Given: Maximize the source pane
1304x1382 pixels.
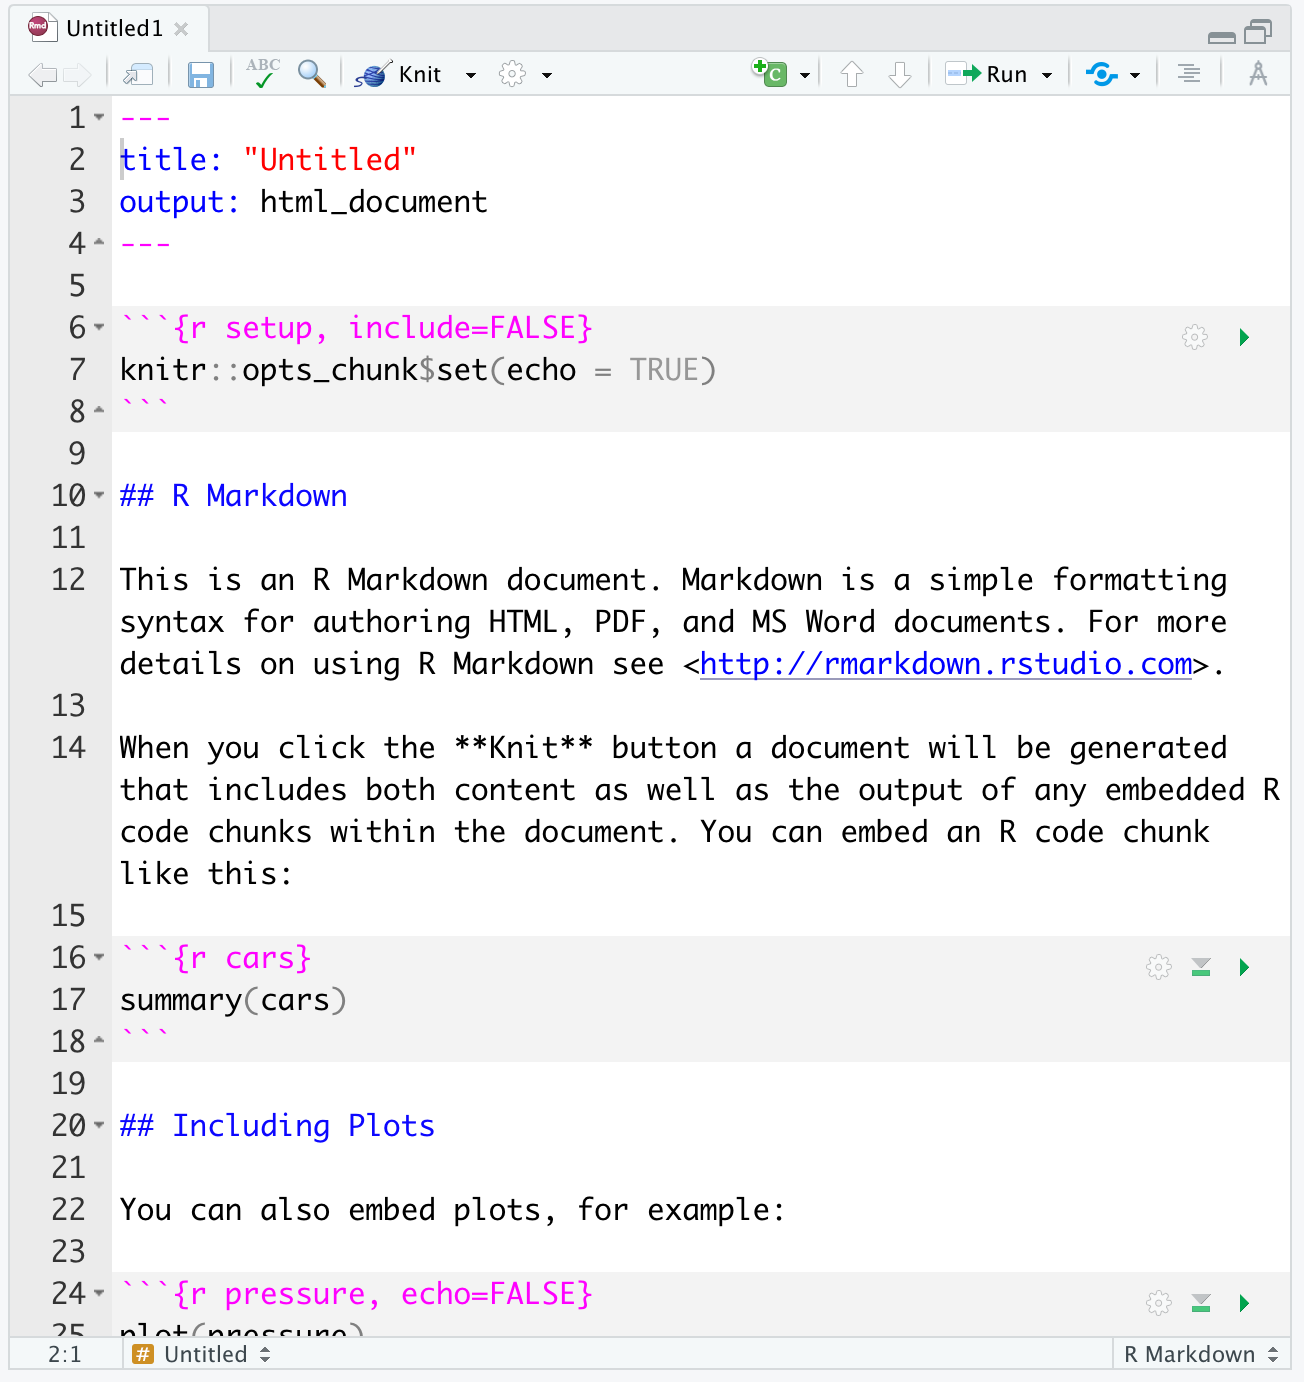Looking at the screenshot, I should pos(1258,32).
